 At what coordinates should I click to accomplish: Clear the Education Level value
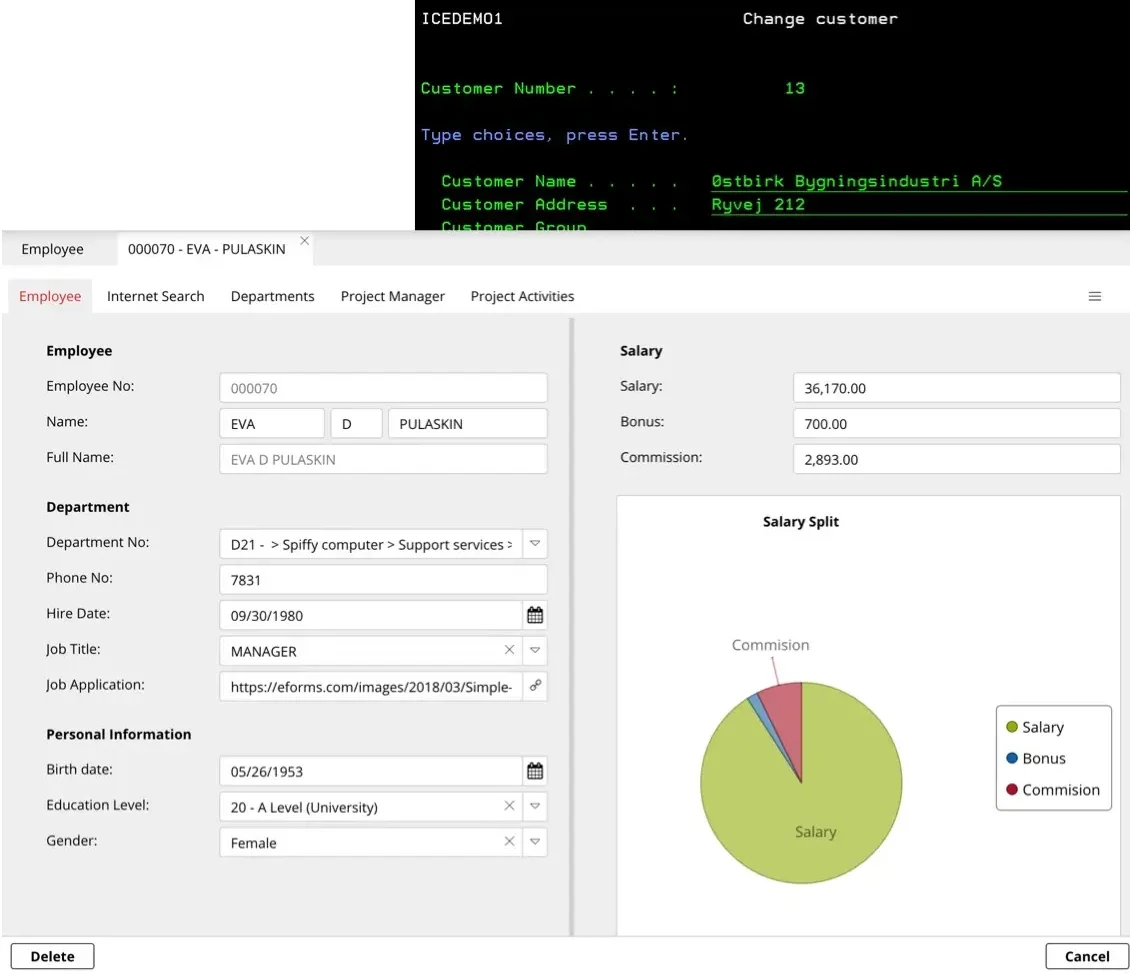click(509, 805)
